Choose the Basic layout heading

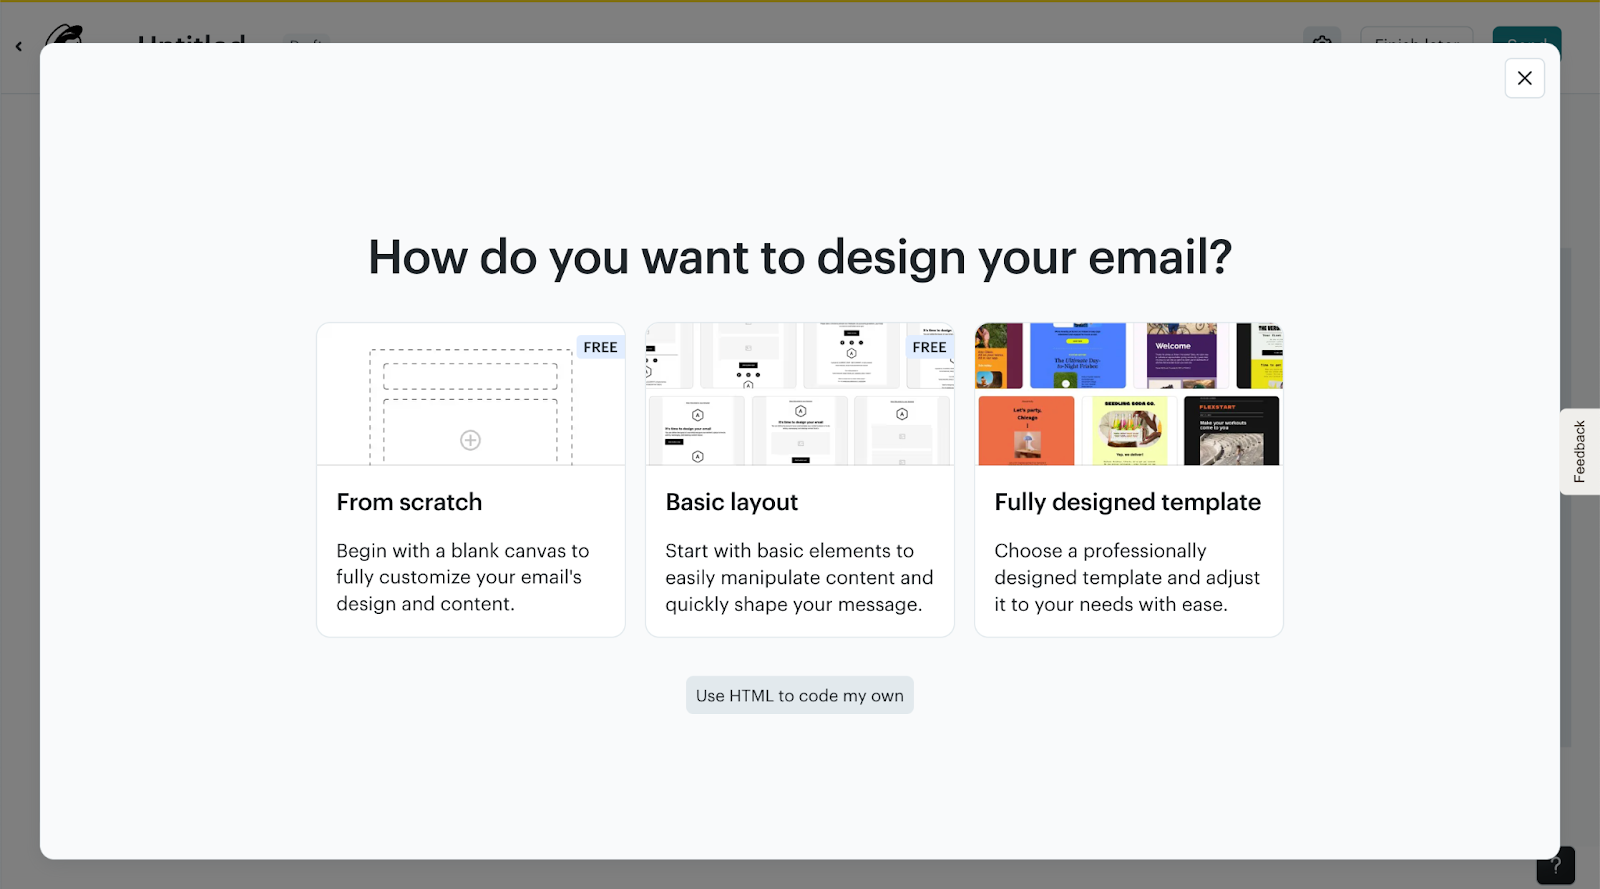(731, 502)
